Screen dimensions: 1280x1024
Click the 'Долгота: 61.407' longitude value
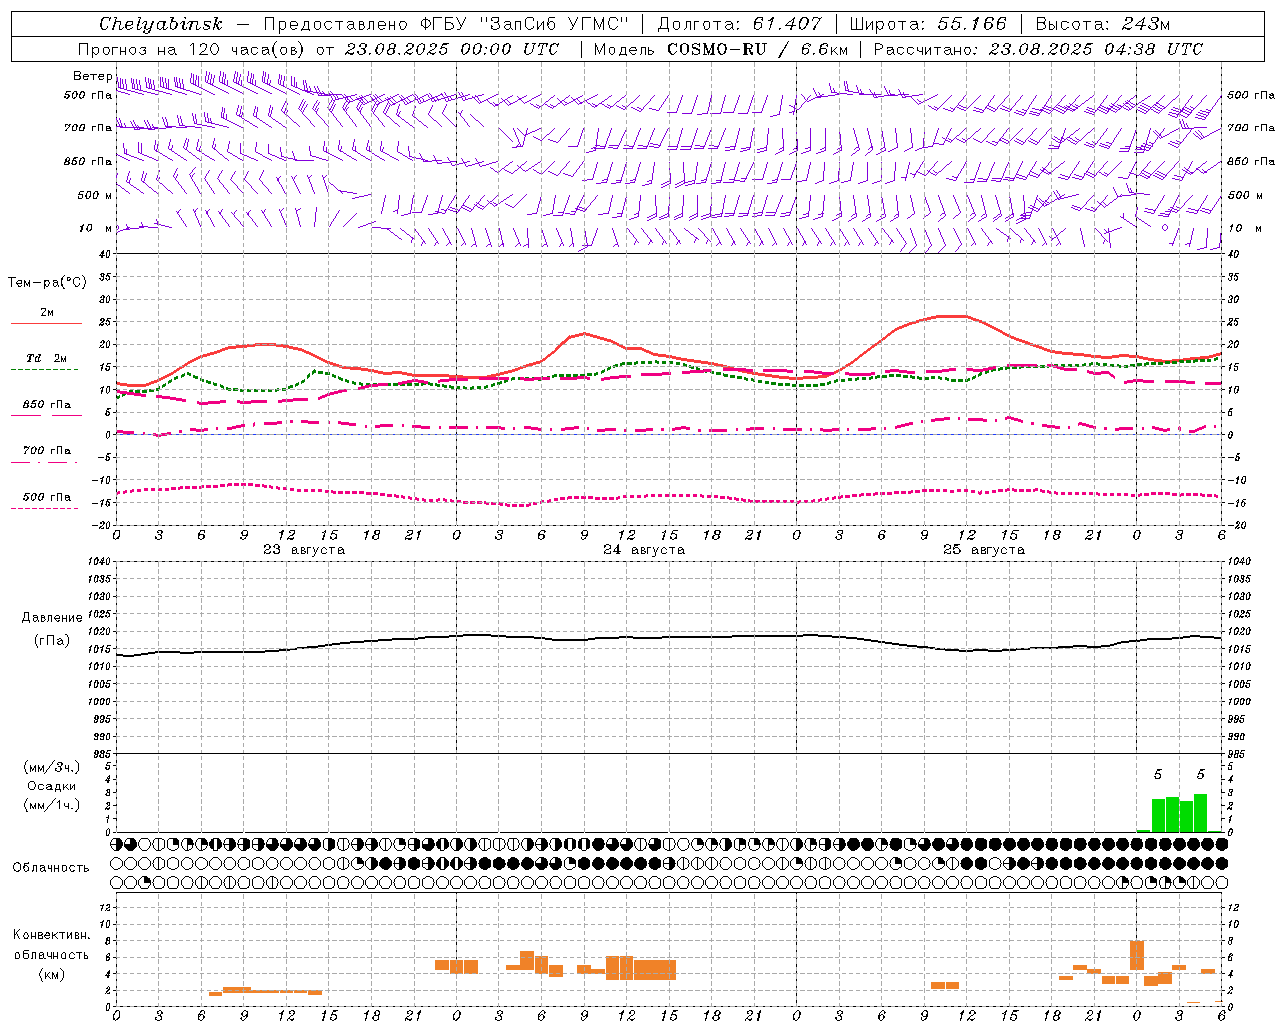pyautogui.click(x=740, y=24)
